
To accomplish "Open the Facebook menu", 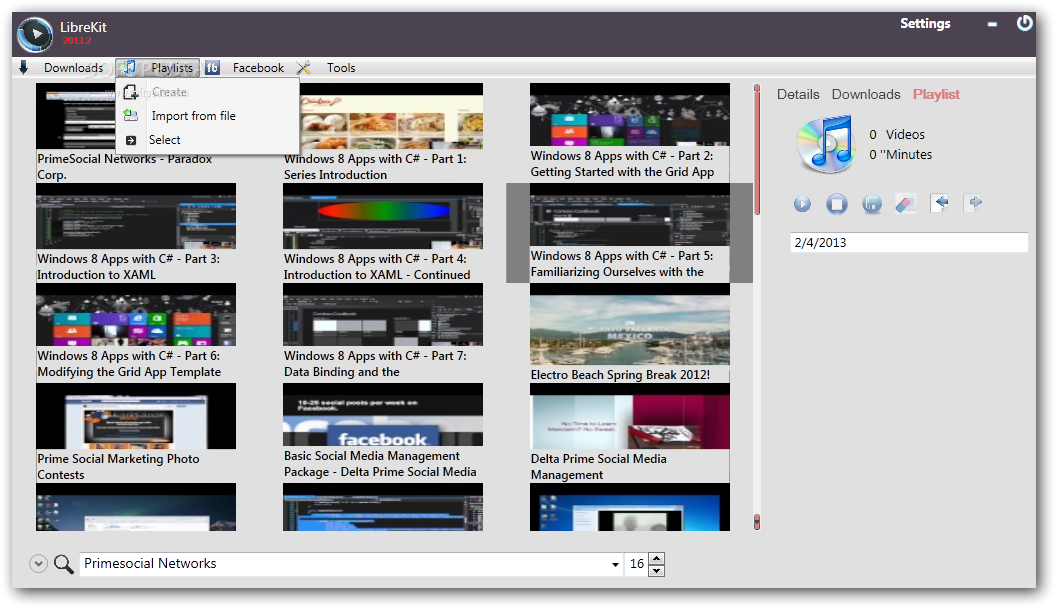I will coord(258,67).
